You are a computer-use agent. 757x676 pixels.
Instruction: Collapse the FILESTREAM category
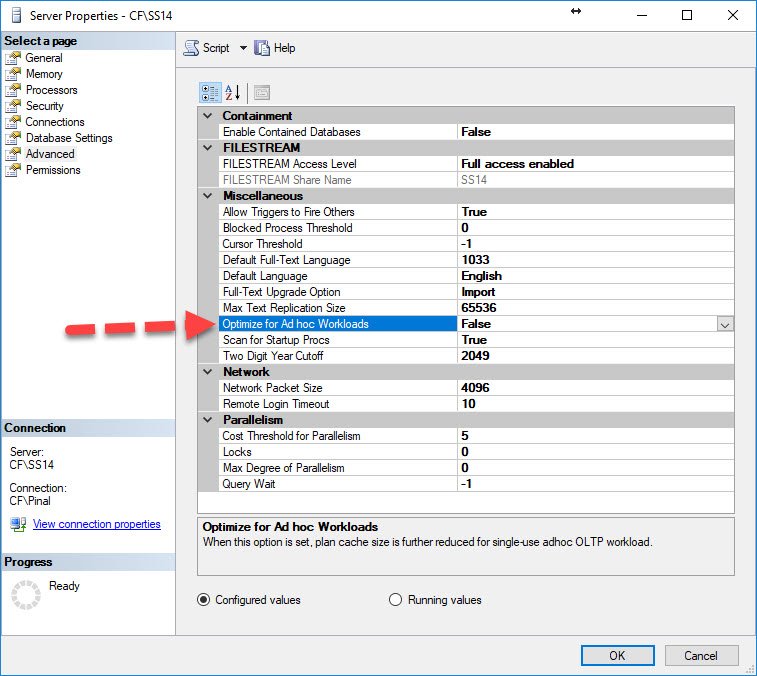click(x=208, y=148)
